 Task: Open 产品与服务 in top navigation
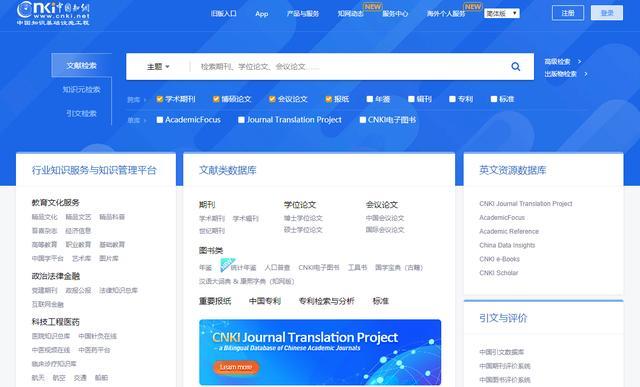click(x=303, y=13)
